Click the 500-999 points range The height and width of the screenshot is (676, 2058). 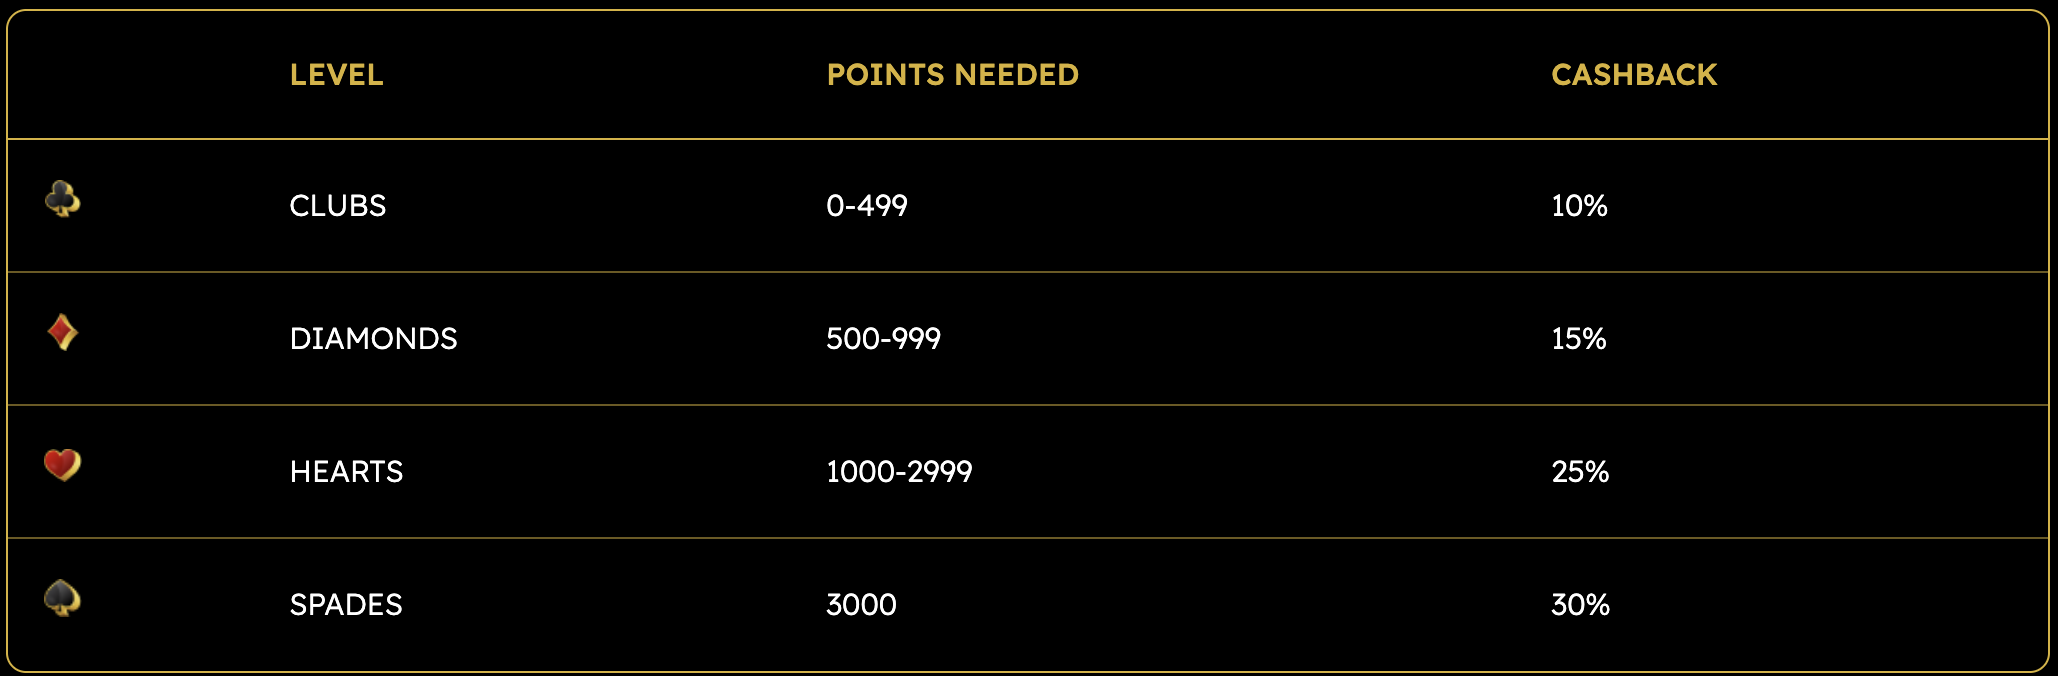click(884, 339)
